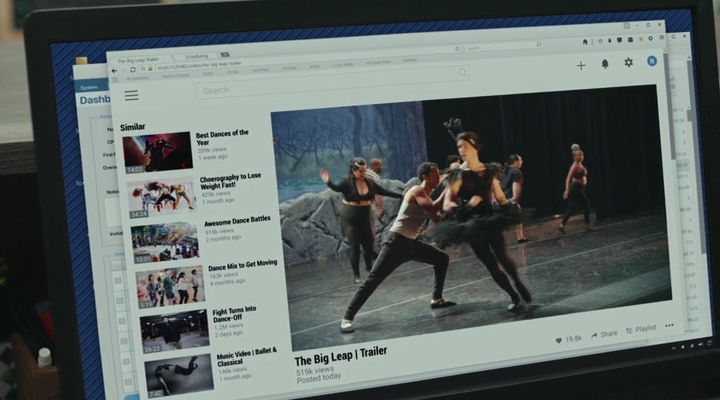Open Dance Mix to Get Moving thumbnail
The image size is (720, 400).
point(170,286)
